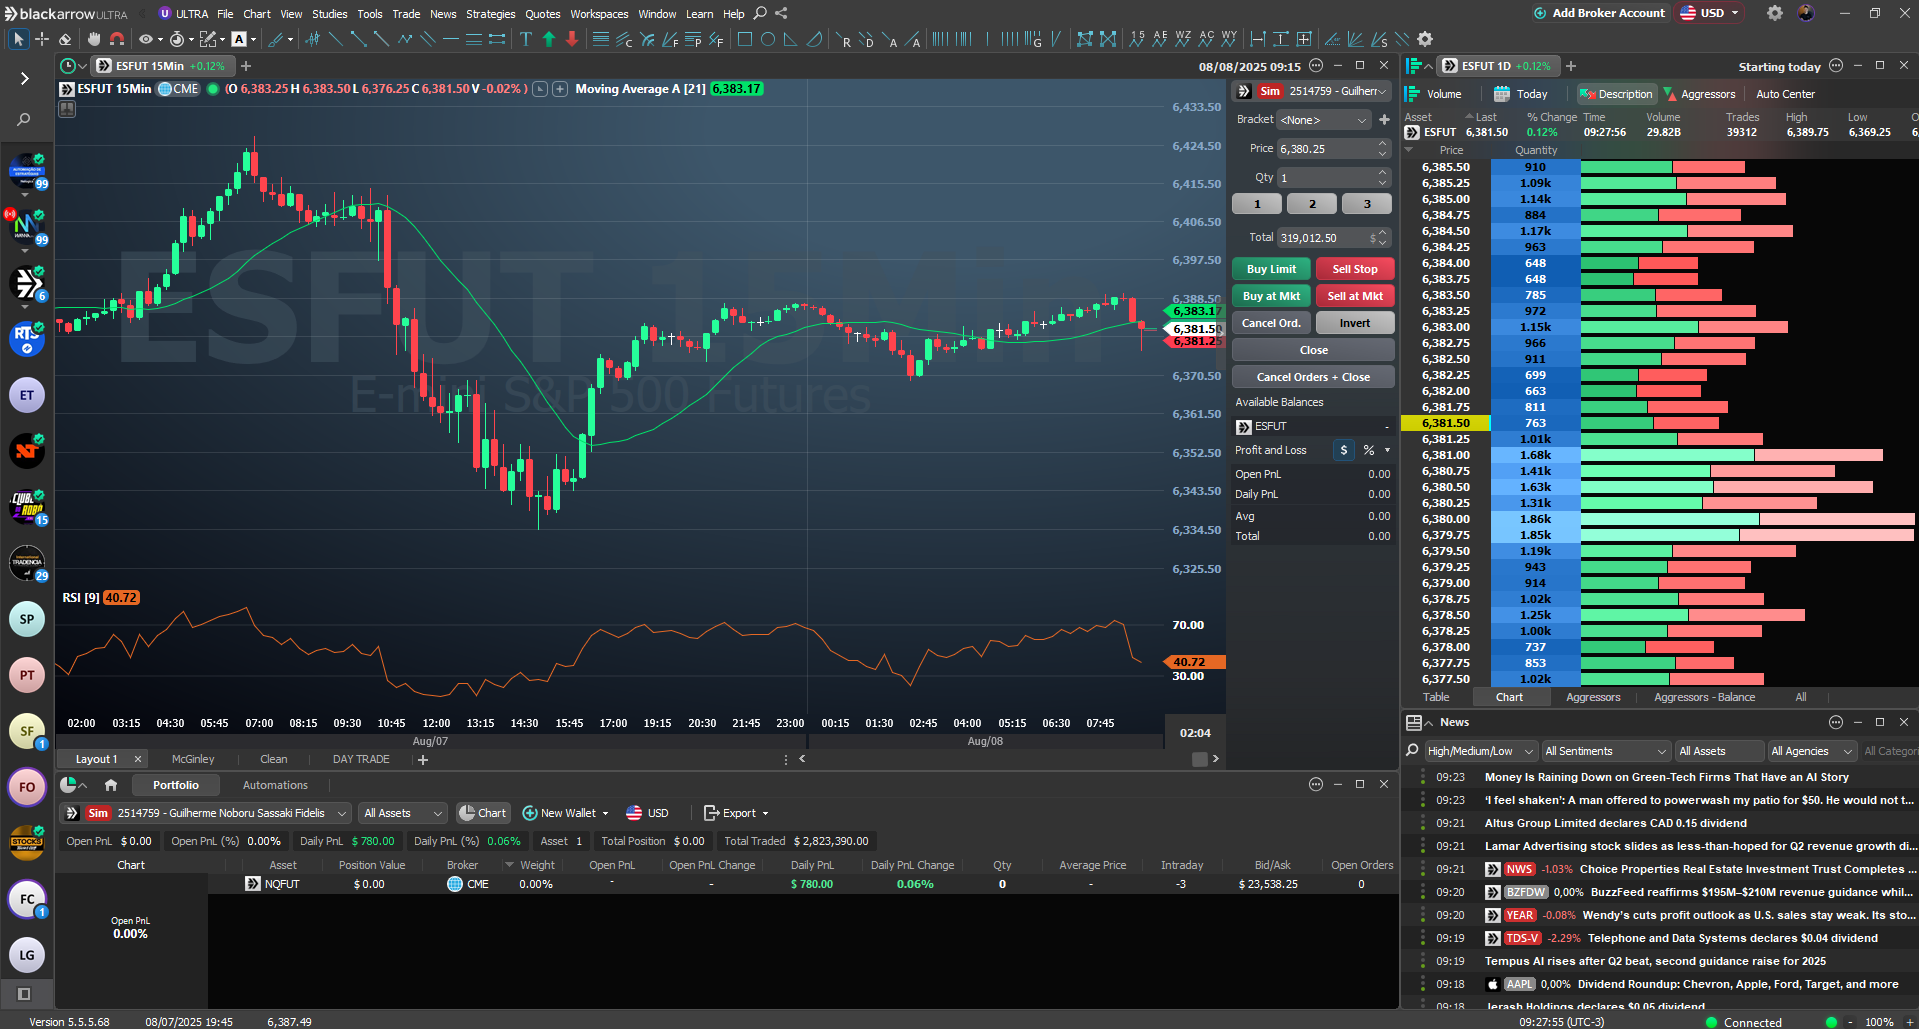Activate the hand pan tool
Image resolution: width=1919 pixels, height=1029 pixels.
94,39
